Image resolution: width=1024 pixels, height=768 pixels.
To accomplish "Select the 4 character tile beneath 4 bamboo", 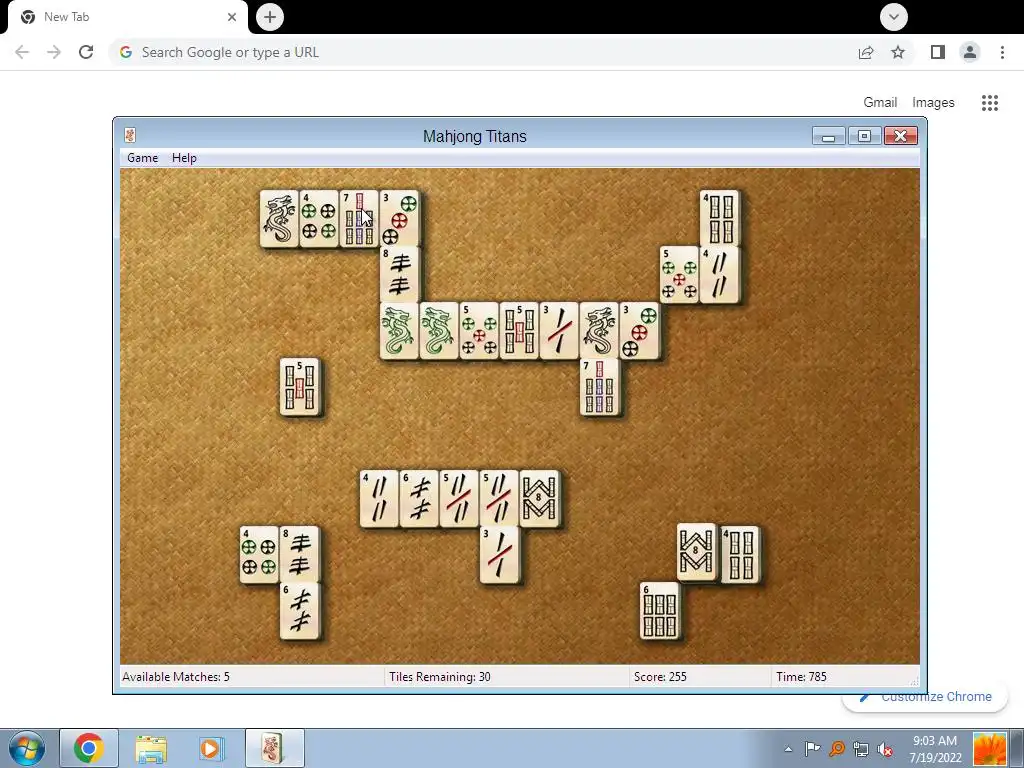I will (719, 274).
